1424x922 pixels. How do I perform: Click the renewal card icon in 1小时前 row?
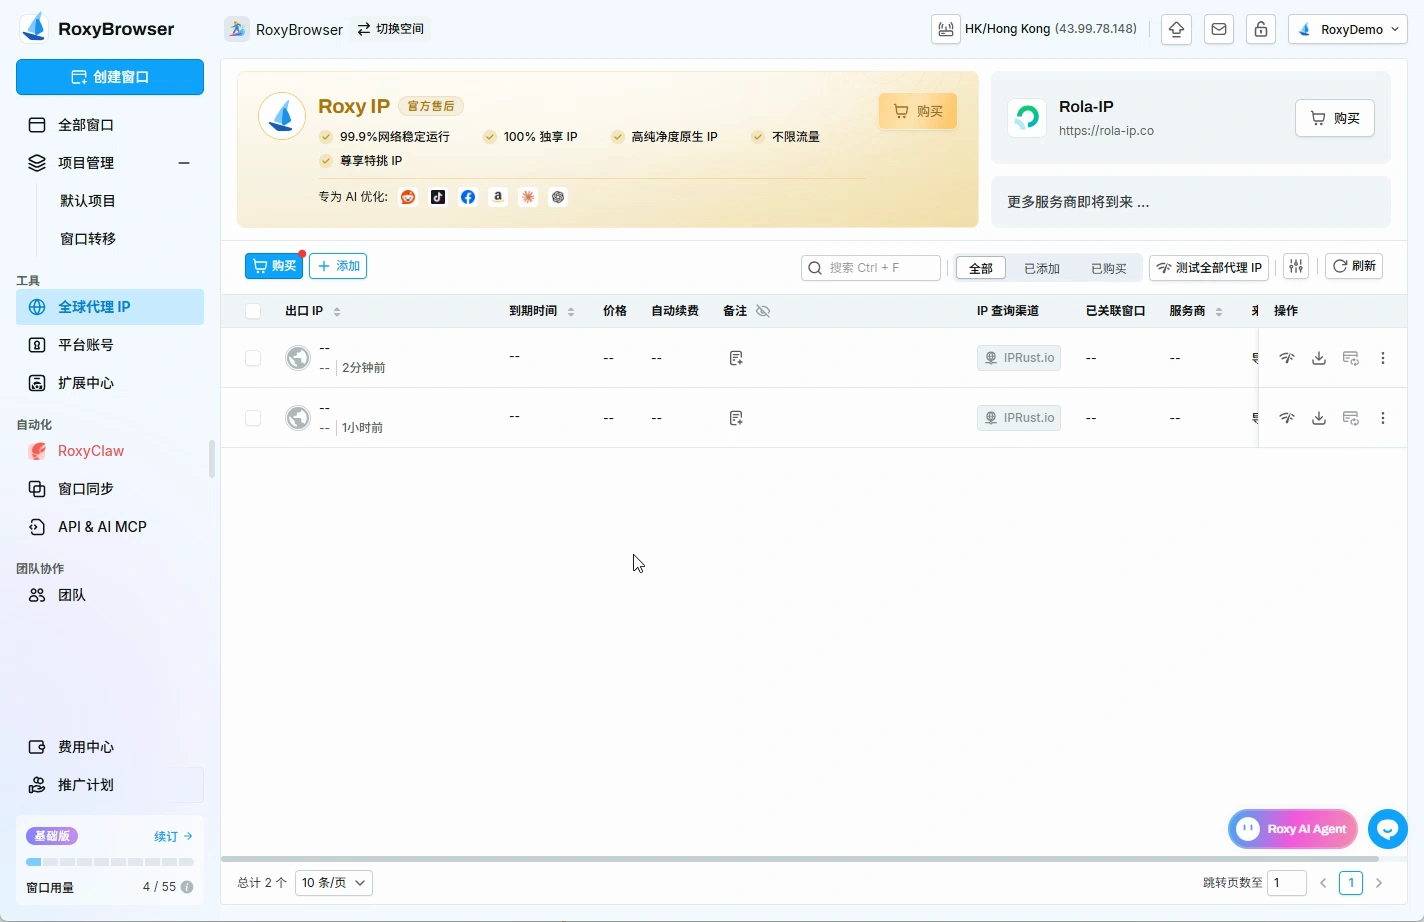[1351, 418]
